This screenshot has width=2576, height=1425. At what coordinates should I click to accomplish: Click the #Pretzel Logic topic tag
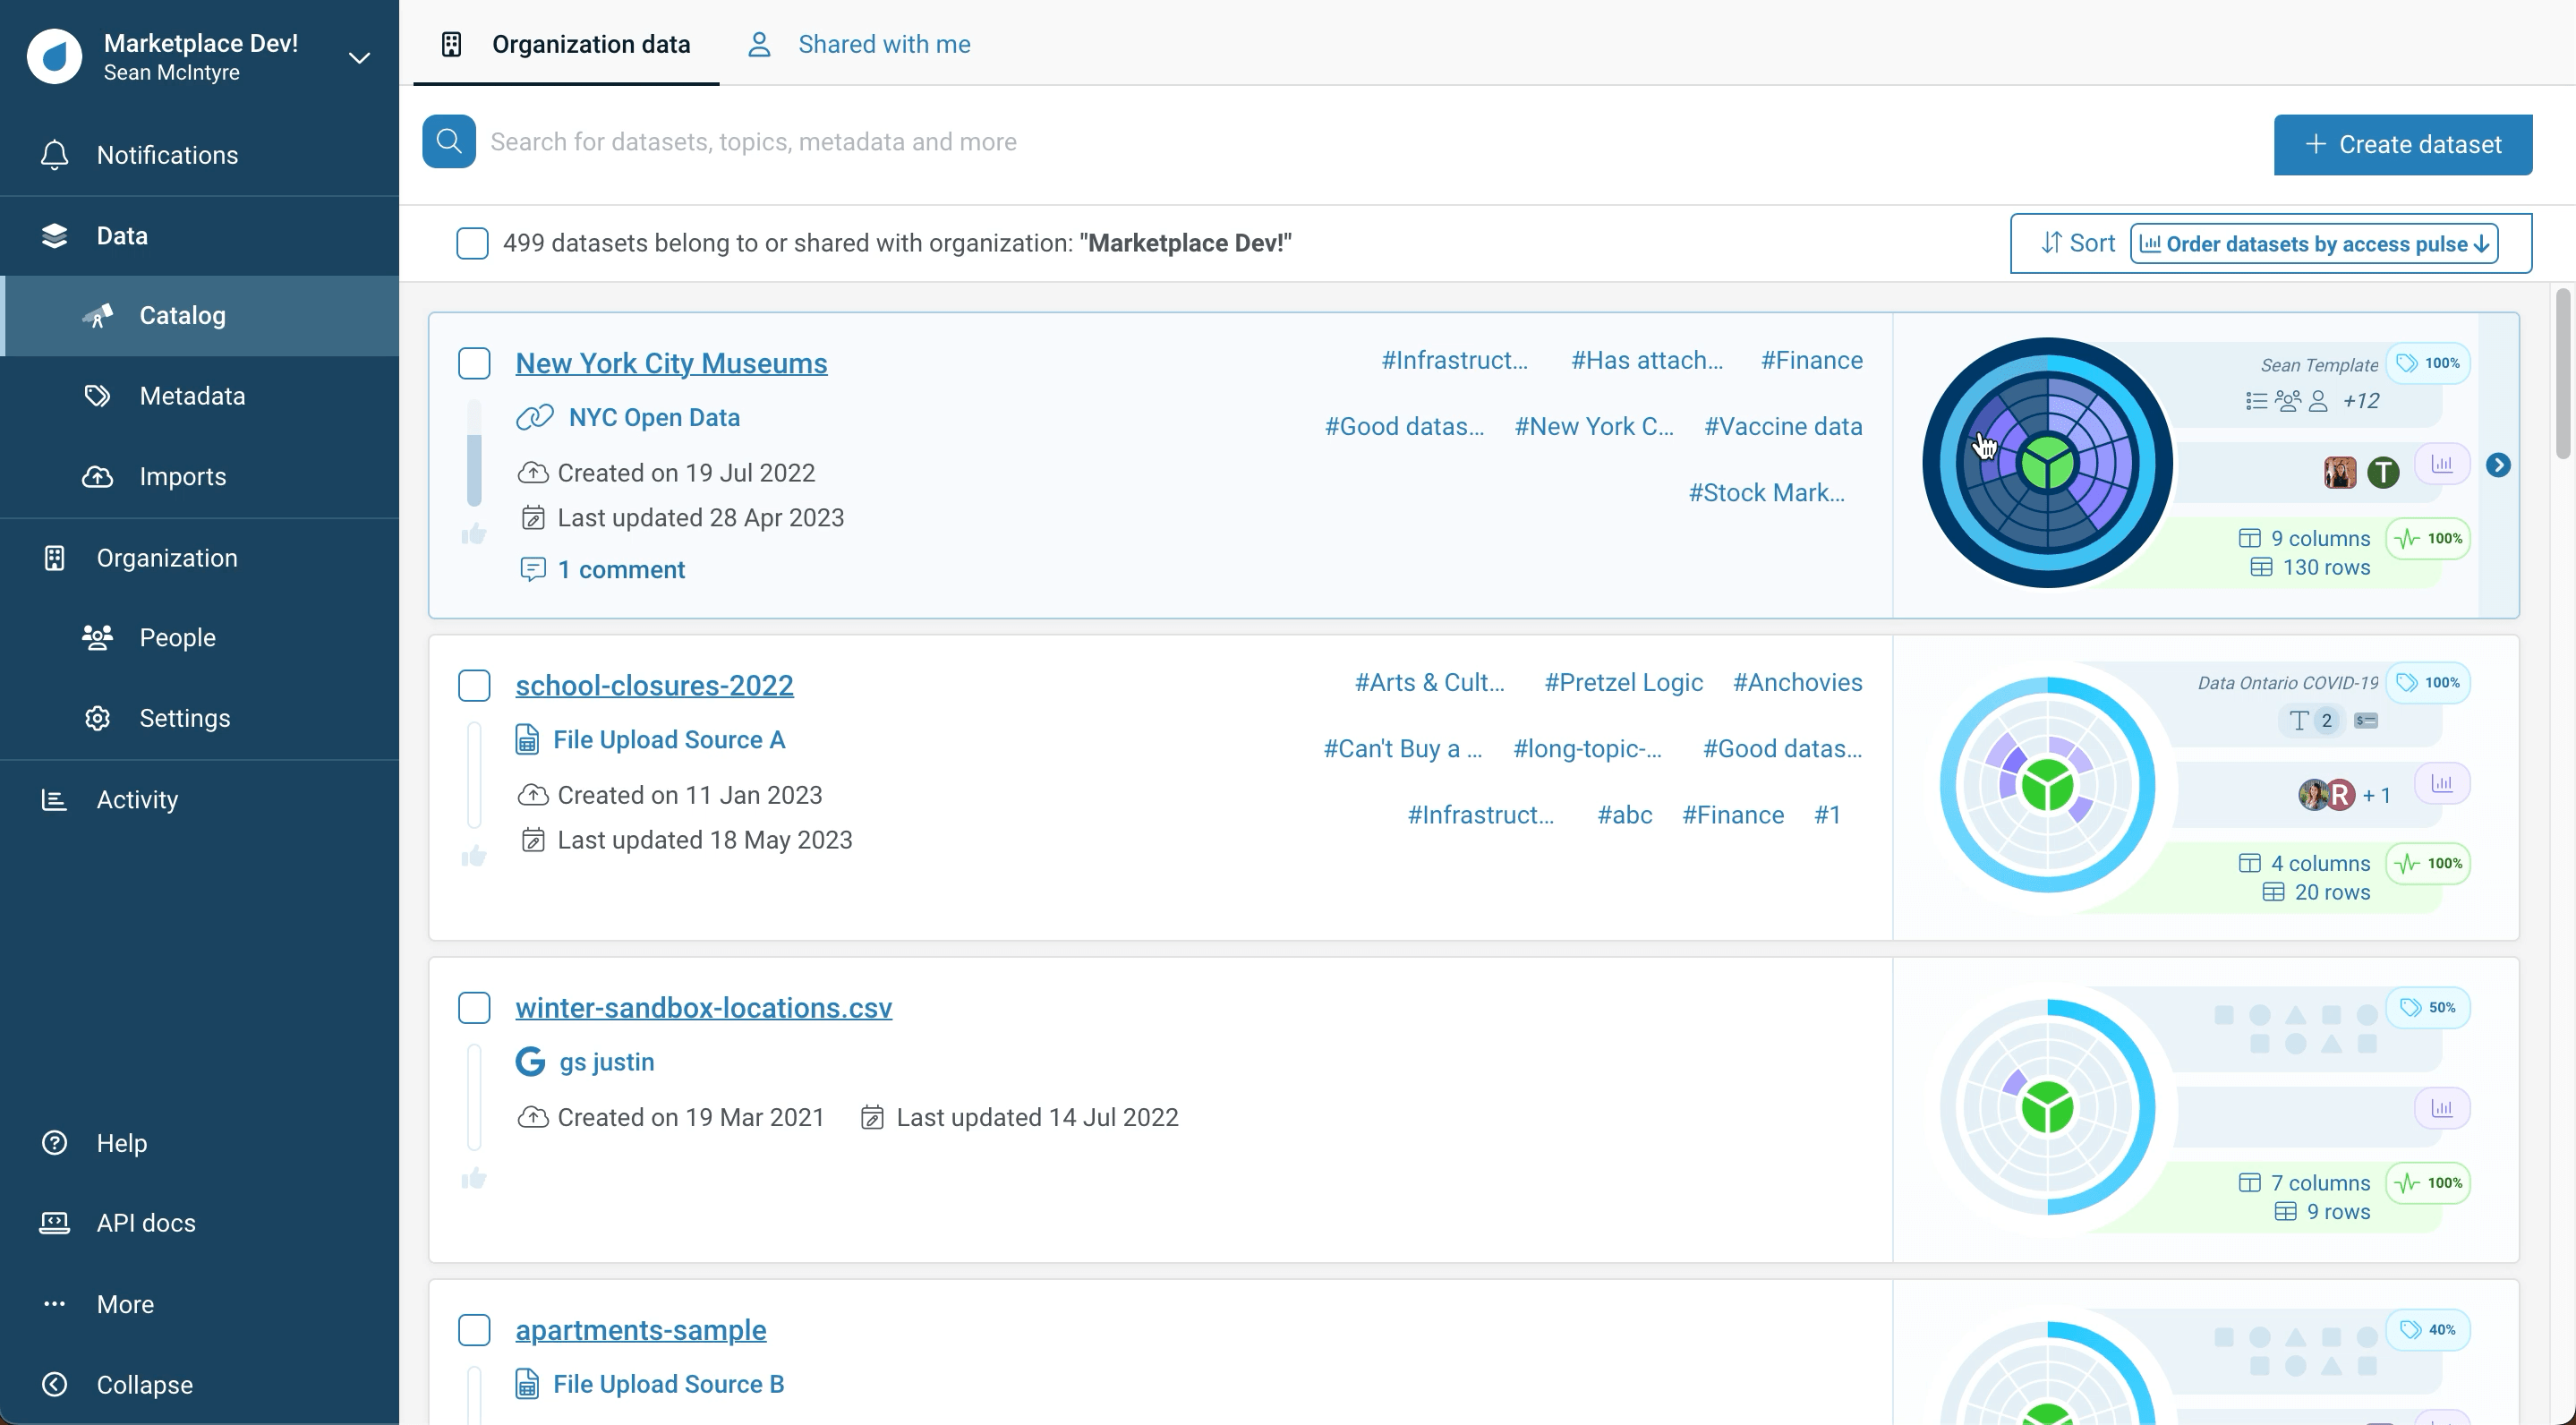1623,683
